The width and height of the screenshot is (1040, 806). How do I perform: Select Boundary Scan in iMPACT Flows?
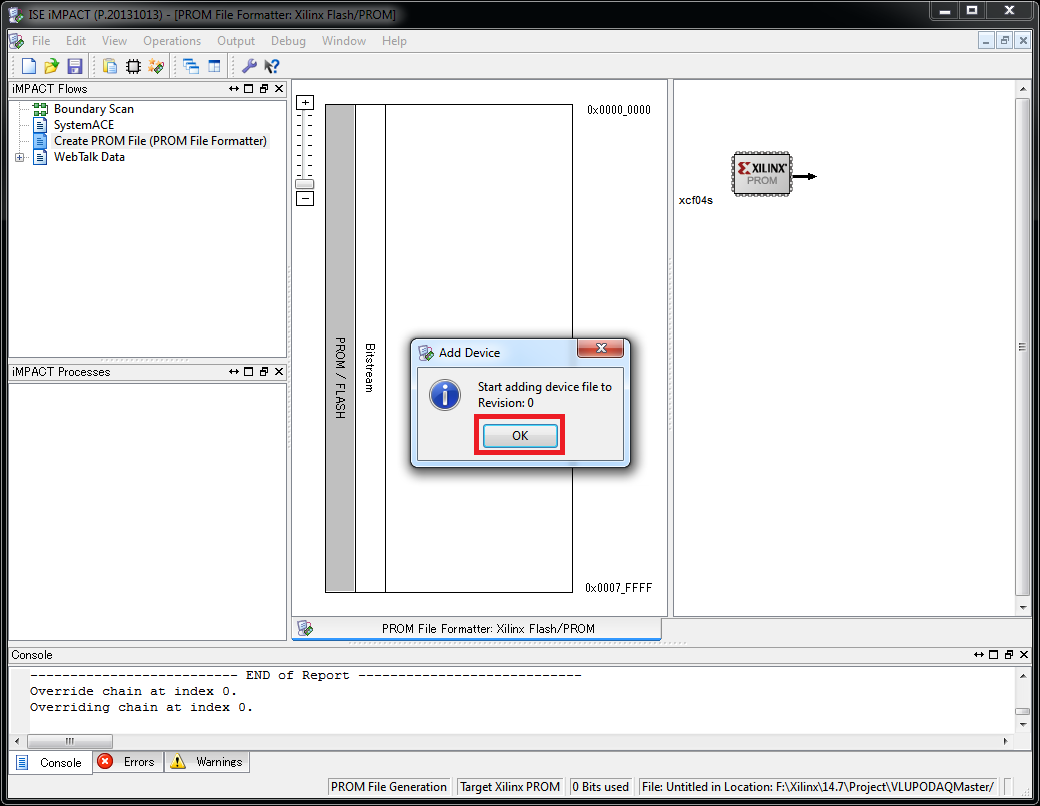[94, 109]
